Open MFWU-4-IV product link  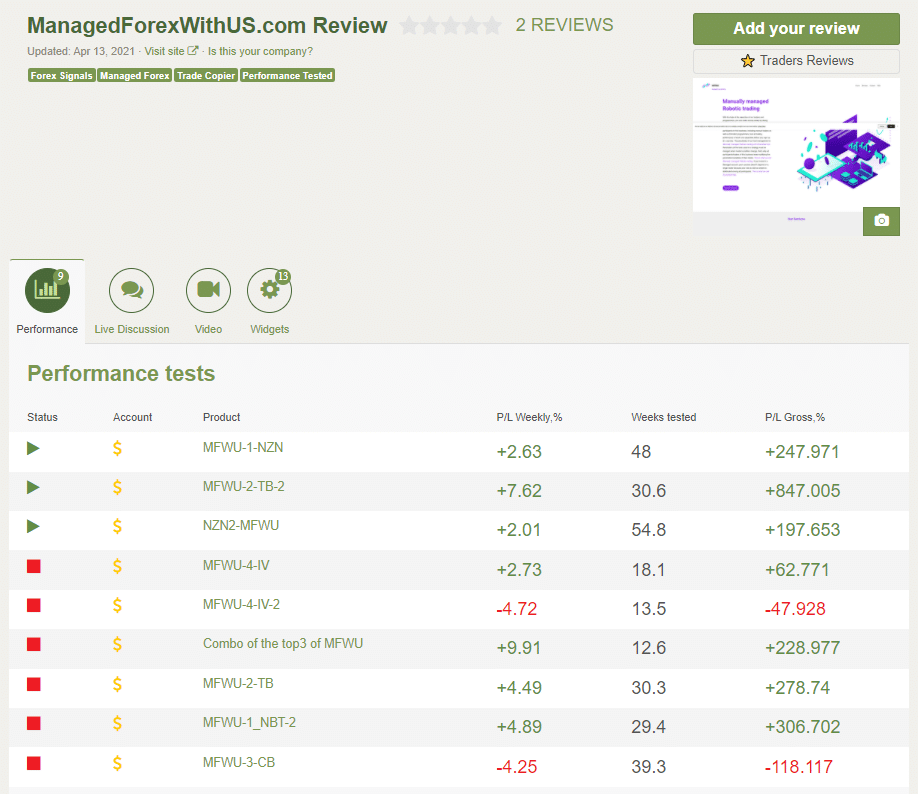(x=236, y=565)
